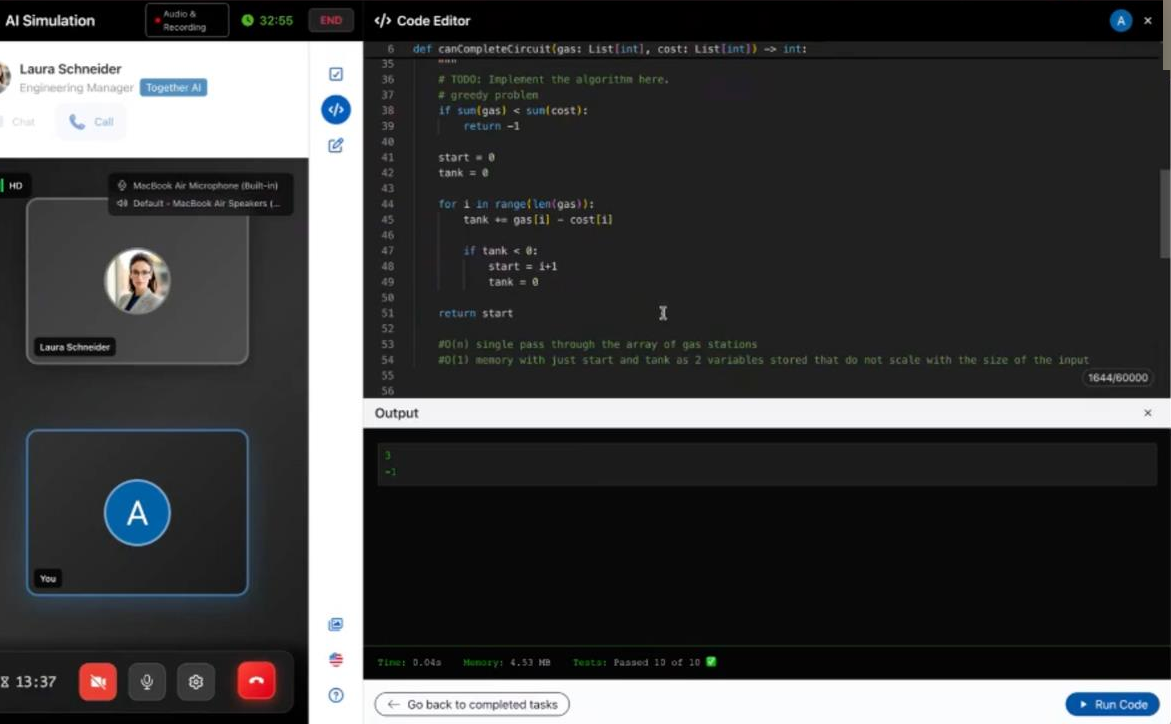Click the '# greedy problem' comment
The height and width of the screenshot is (724, 1171).
pyautogui.click(x=488, y=95)
